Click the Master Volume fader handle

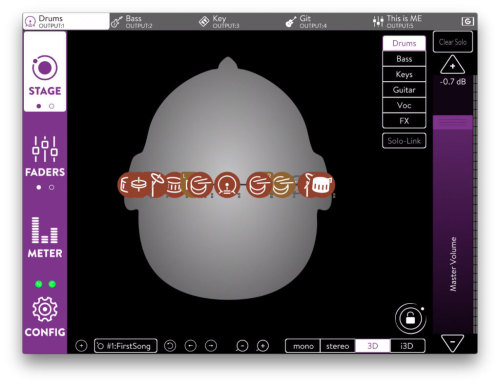click(453, 122)
